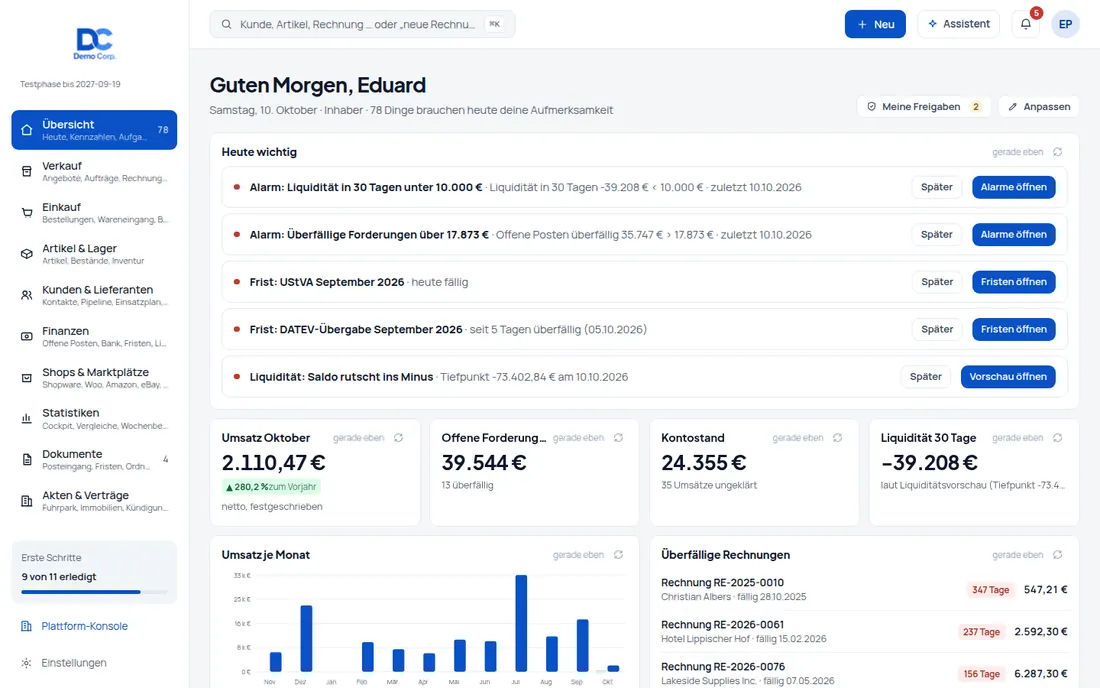Open the notifications bell icon
Screen dimensions: 1100x688
tap(1026, 24)
